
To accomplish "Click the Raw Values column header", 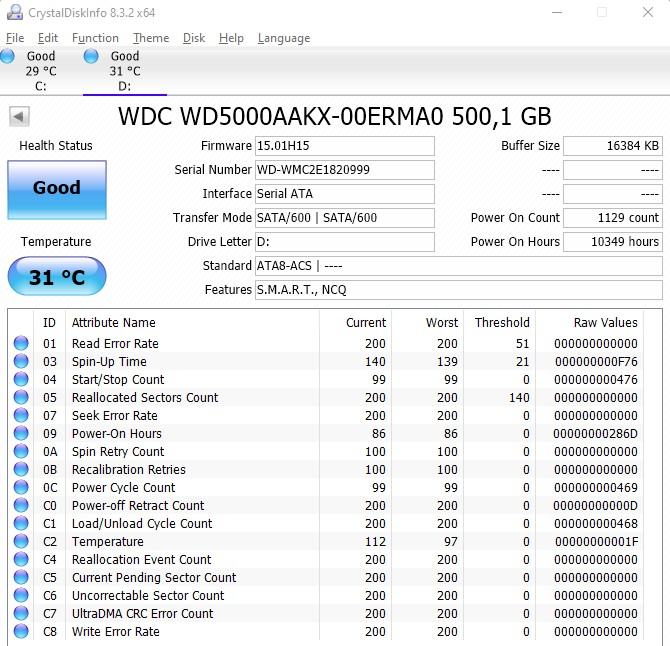I will (605, 323).
